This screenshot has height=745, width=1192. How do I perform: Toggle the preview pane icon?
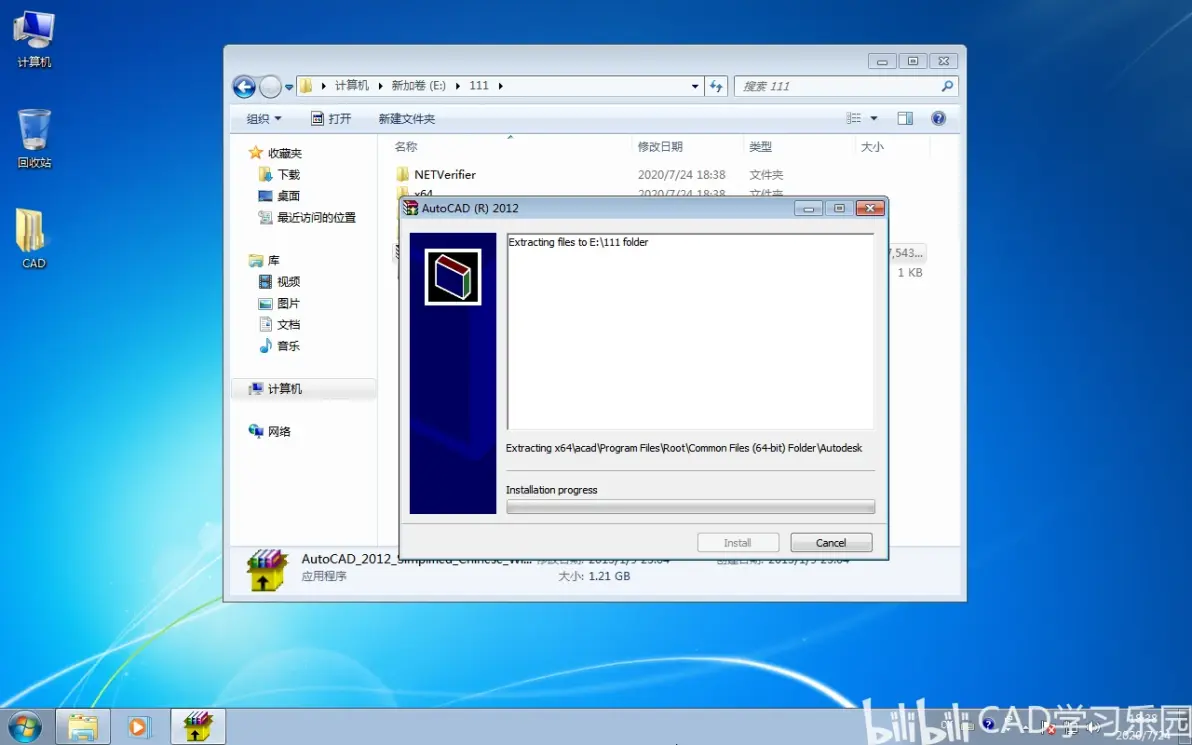905,118
